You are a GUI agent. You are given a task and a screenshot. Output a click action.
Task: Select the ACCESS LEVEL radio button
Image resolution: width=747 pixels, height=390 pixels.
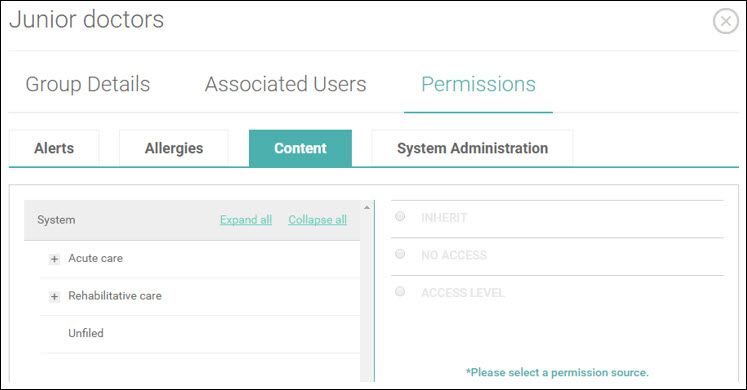400,291
